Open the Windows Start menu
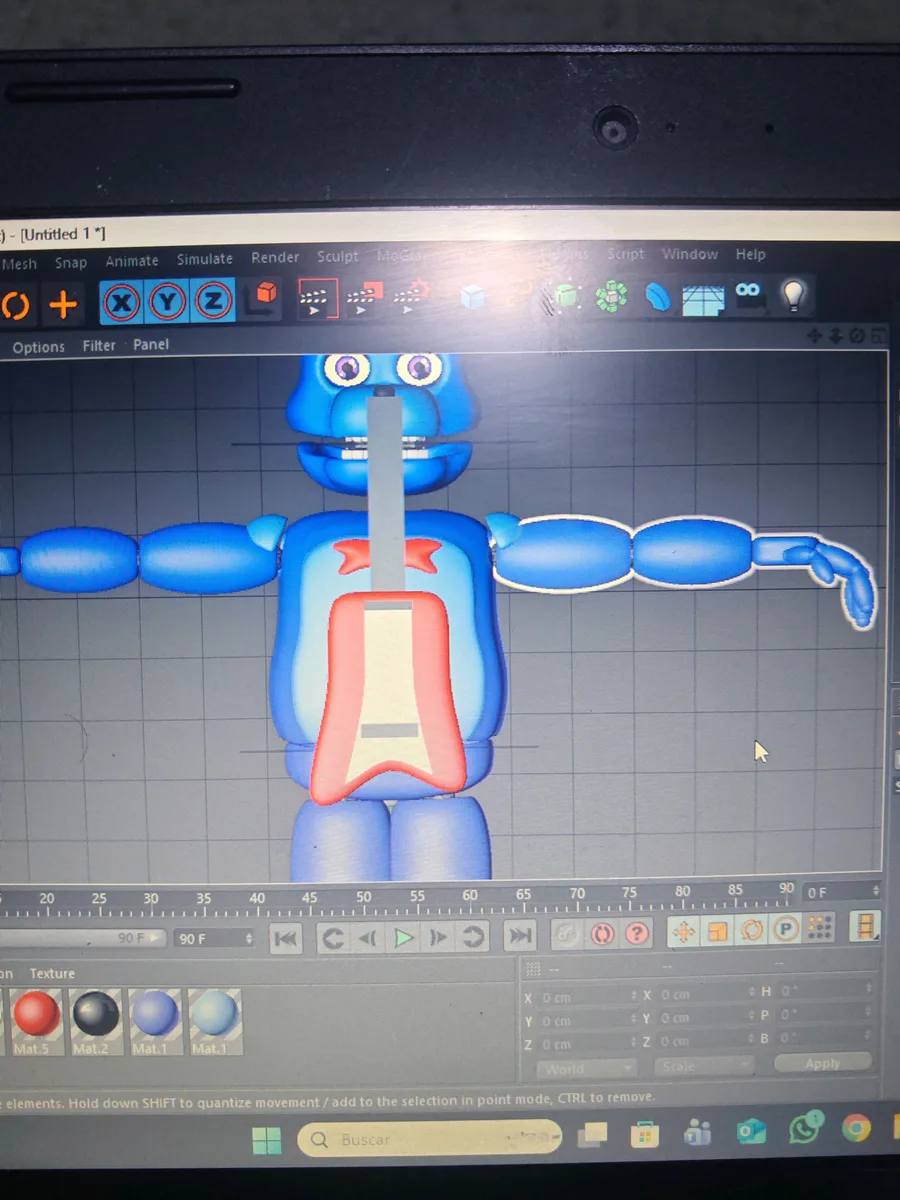Screen dimensions: 900x1200 coord(267,1140)
